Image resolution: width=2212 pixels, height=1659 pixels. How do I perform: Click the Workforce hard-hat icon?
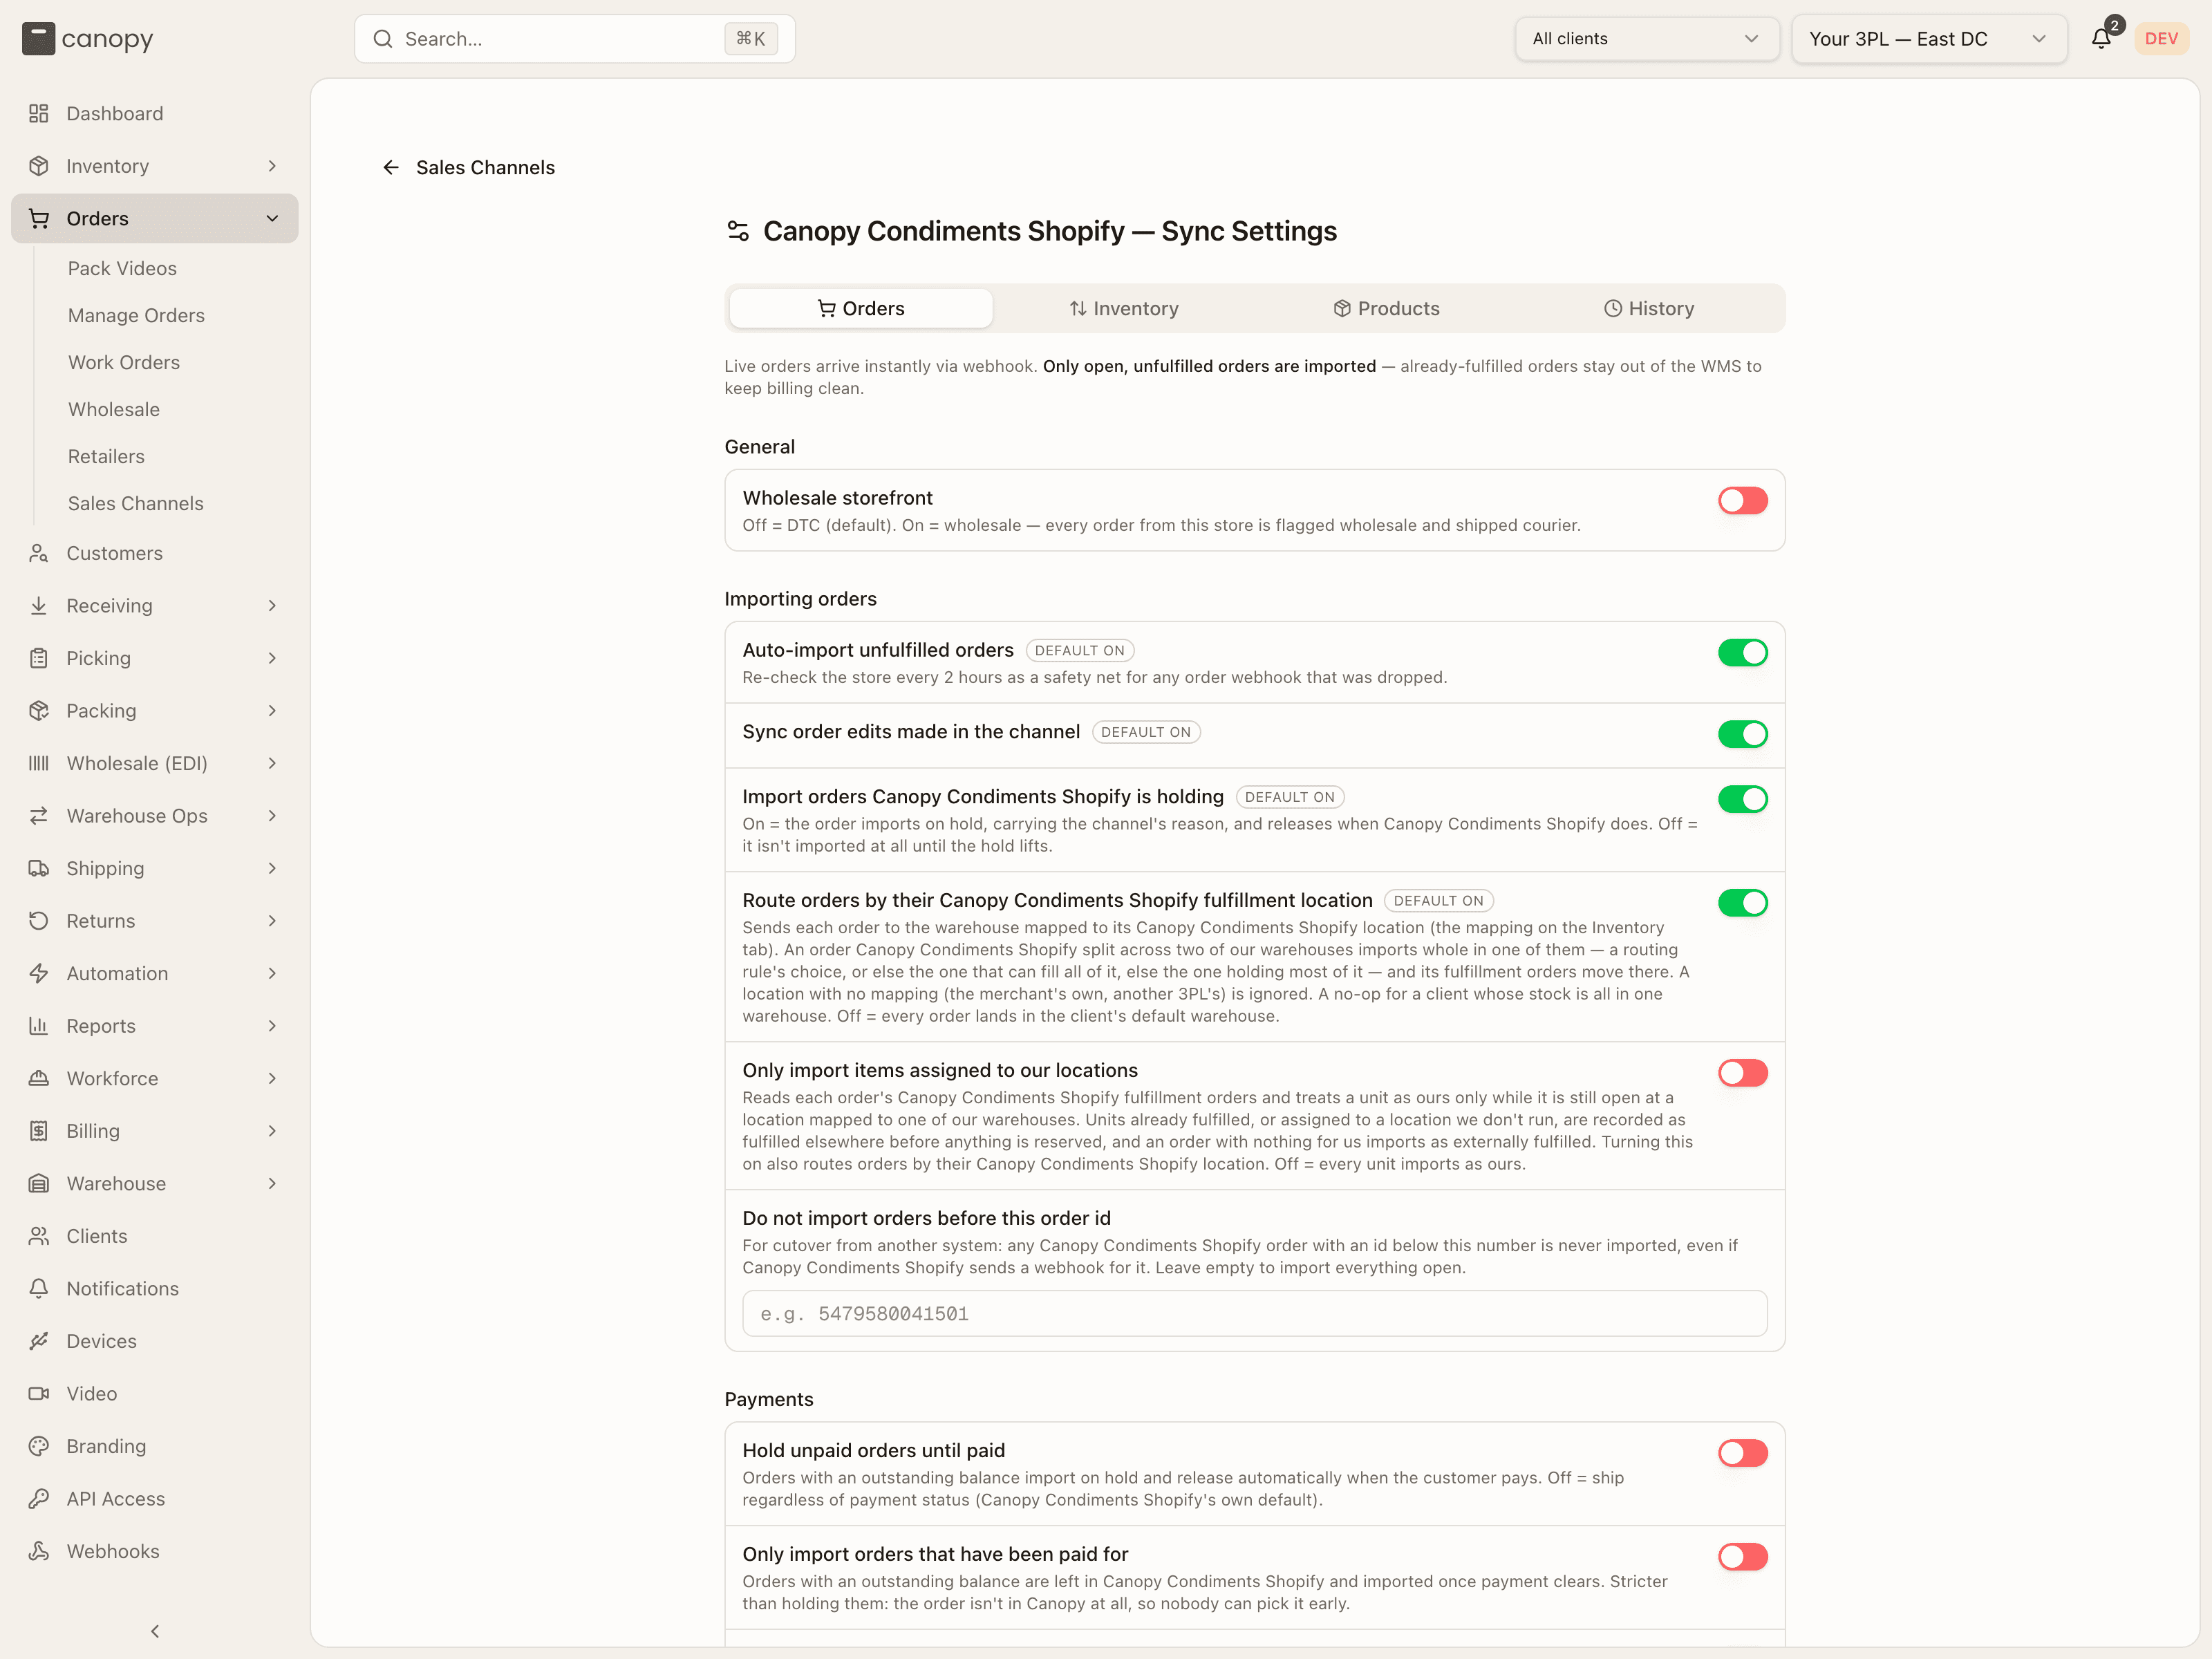(x=39, y=1078)
